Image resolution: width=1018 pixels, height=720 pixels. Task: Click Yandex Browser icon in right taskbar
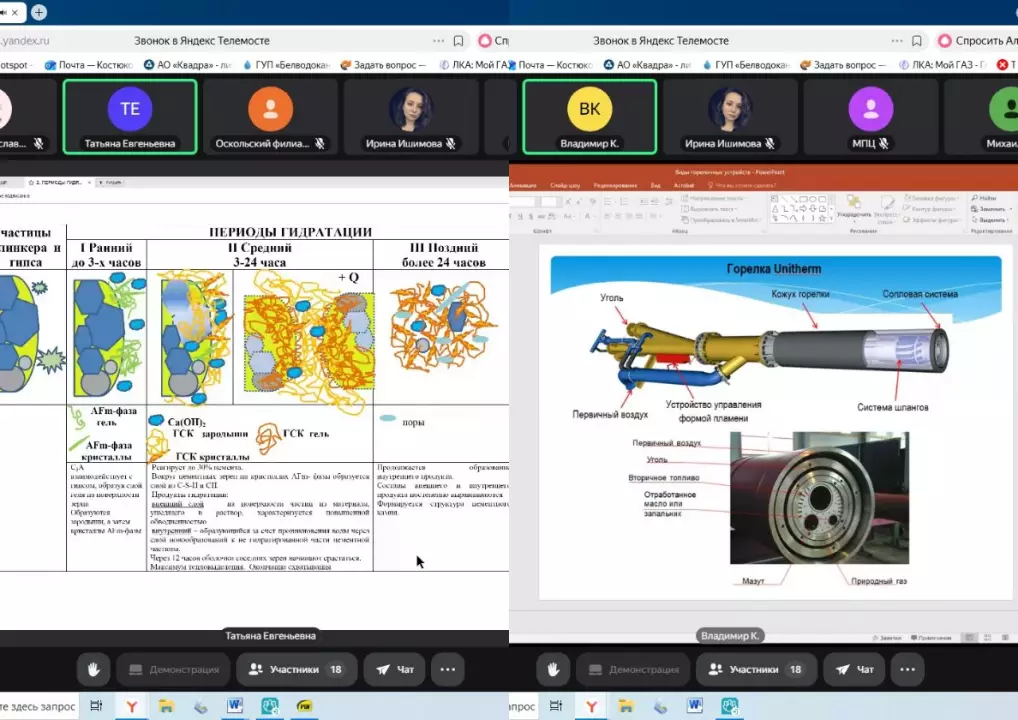(x=591, y=706)
